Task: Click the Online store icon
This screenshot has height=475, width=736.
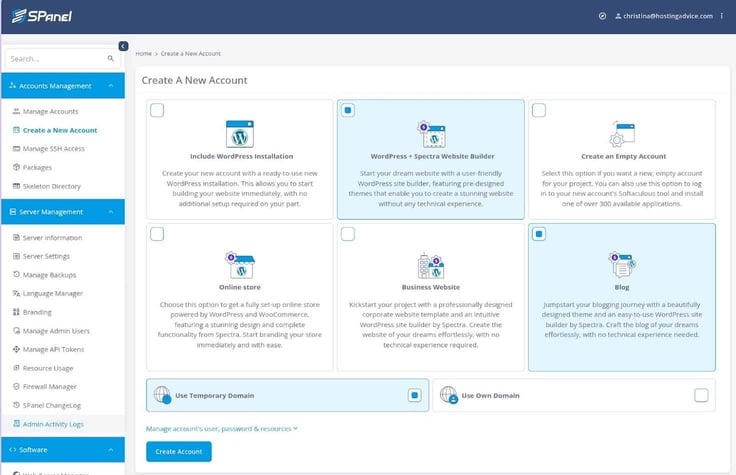Action: click(240, 265)
